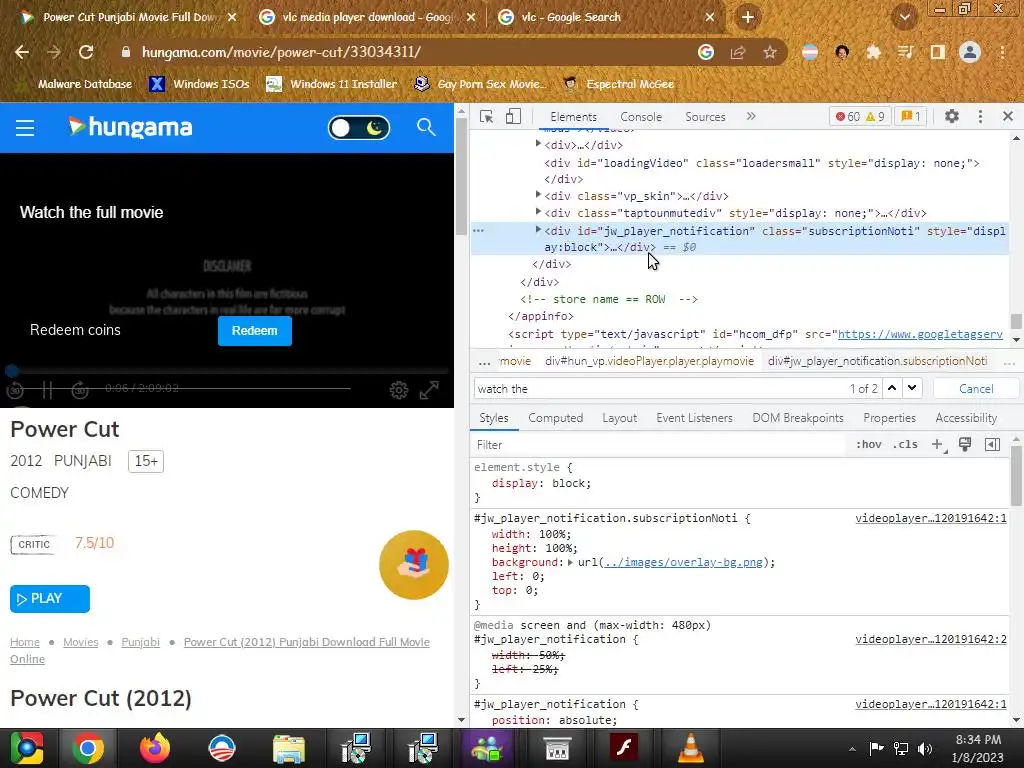Open the Home breadcrumb link

(25, 642)
